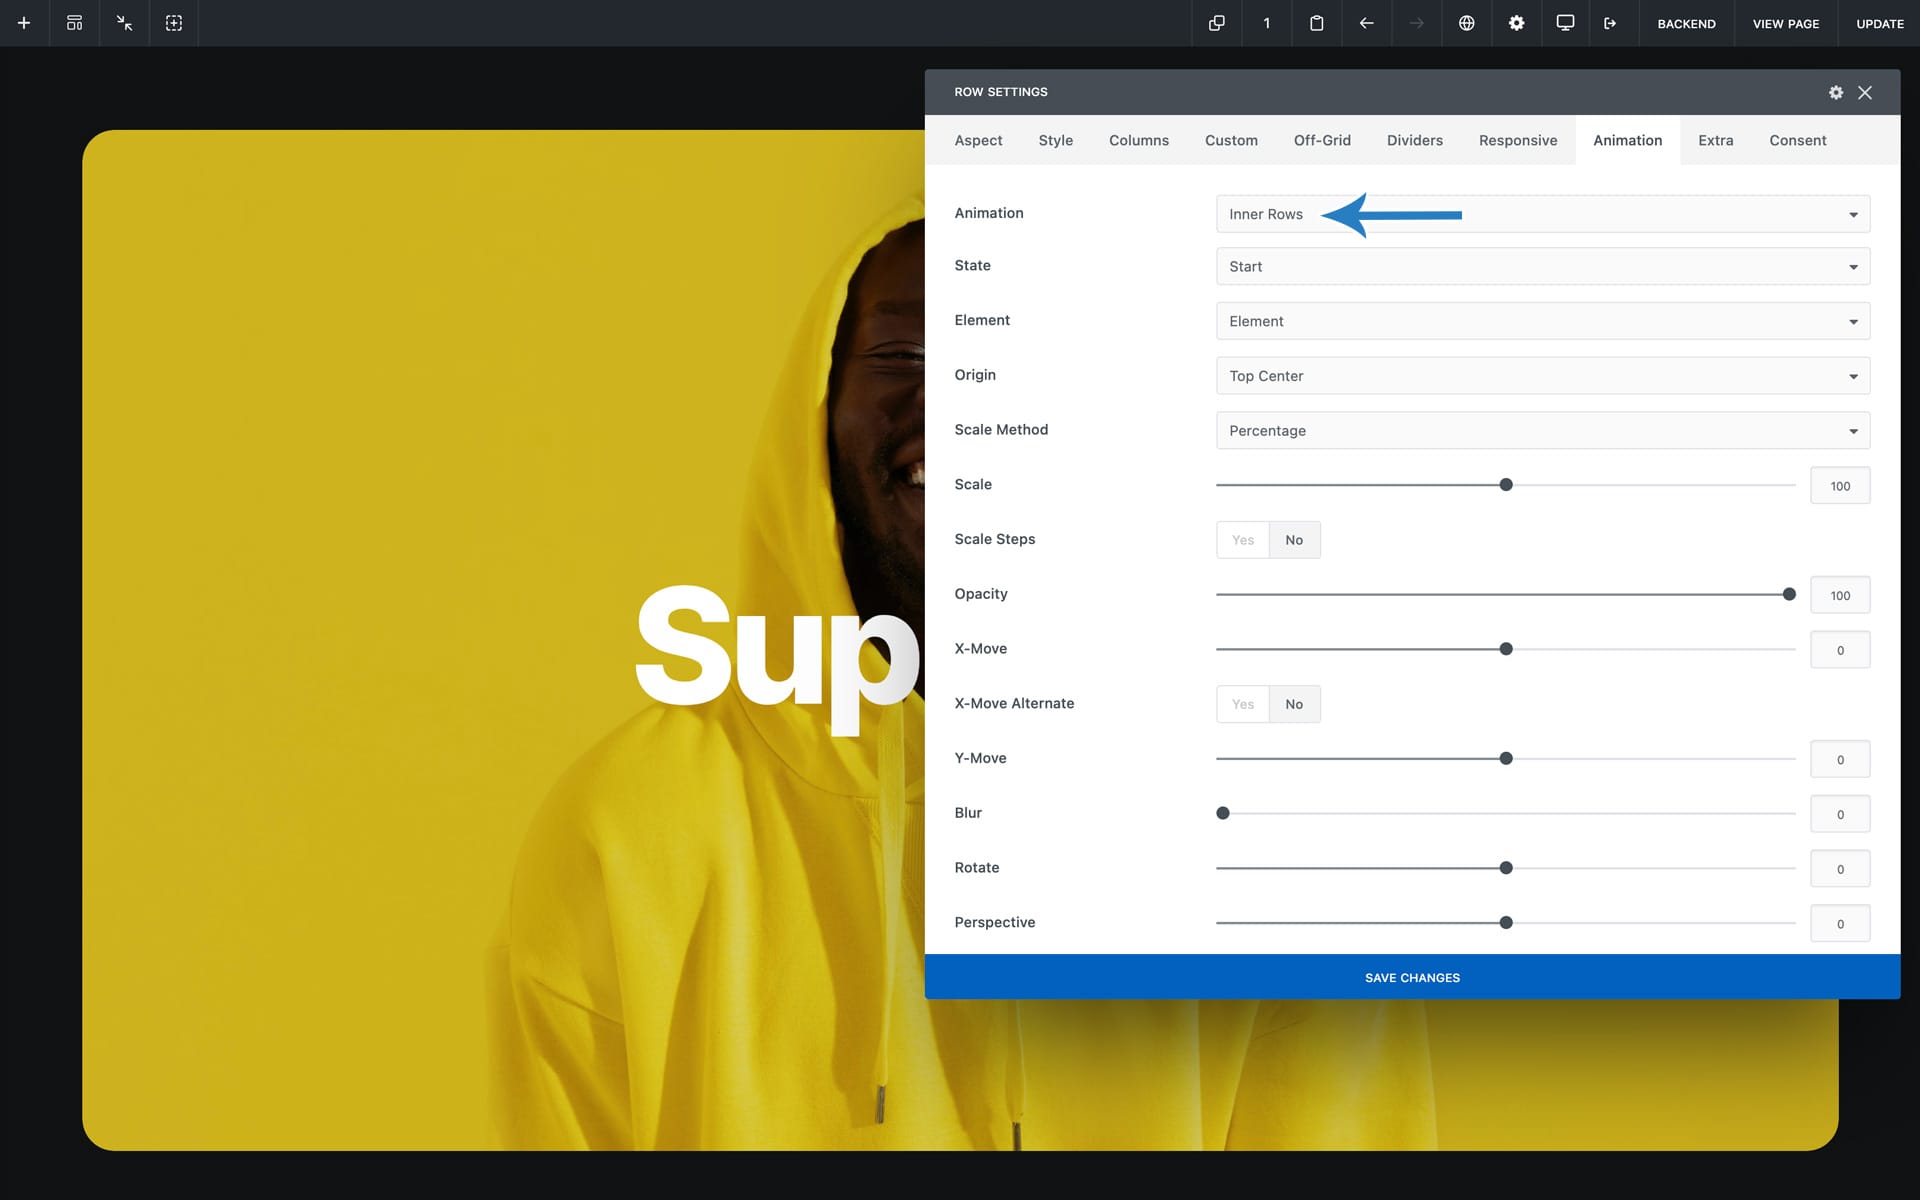Click the X-Move value input field
Image resolution: width=1920 pixels, height=1200 pixels.
click(x=1840, y=650)
